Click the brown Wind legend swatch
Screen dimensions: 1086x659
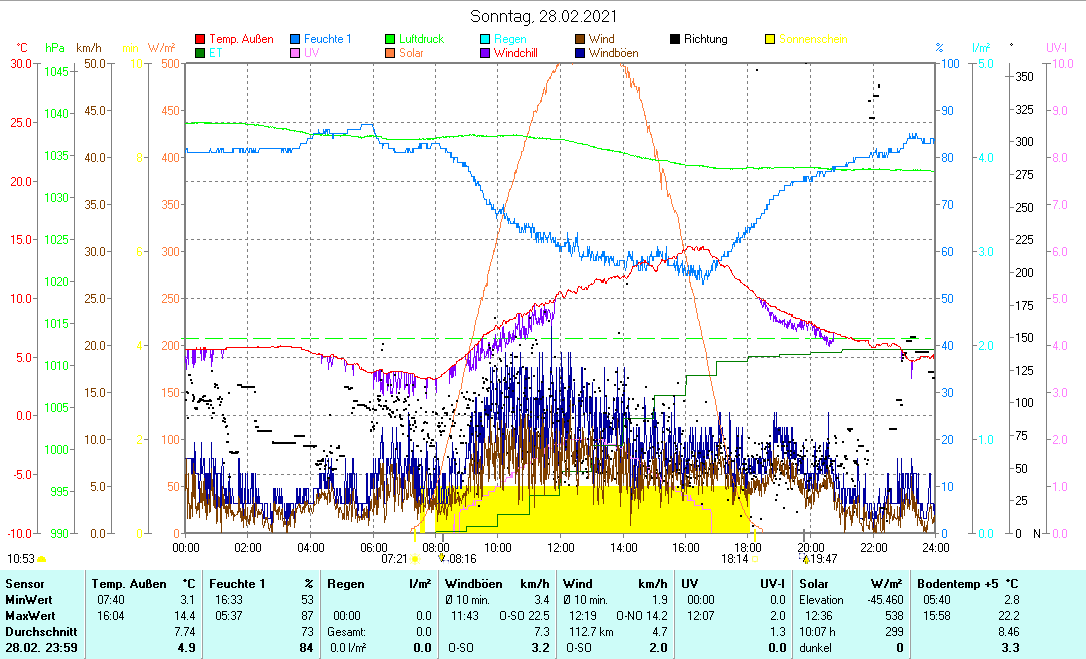coord(580,39)
